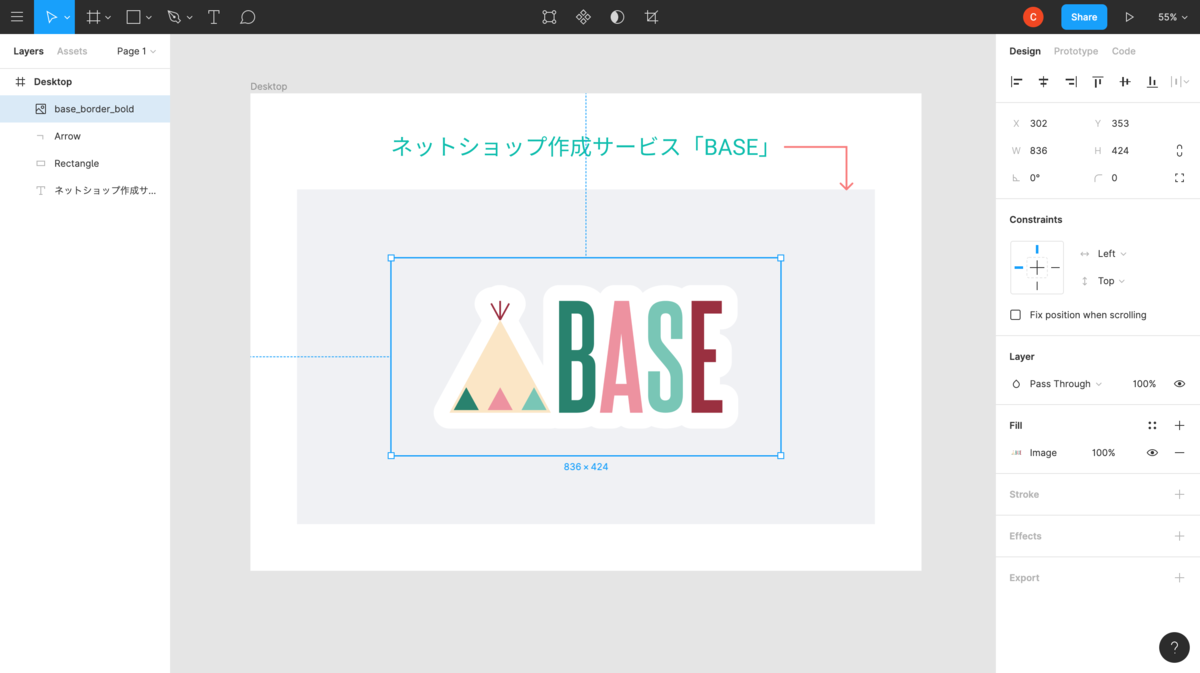
Task: Open the help question mark button
Action: point(1175,647)
